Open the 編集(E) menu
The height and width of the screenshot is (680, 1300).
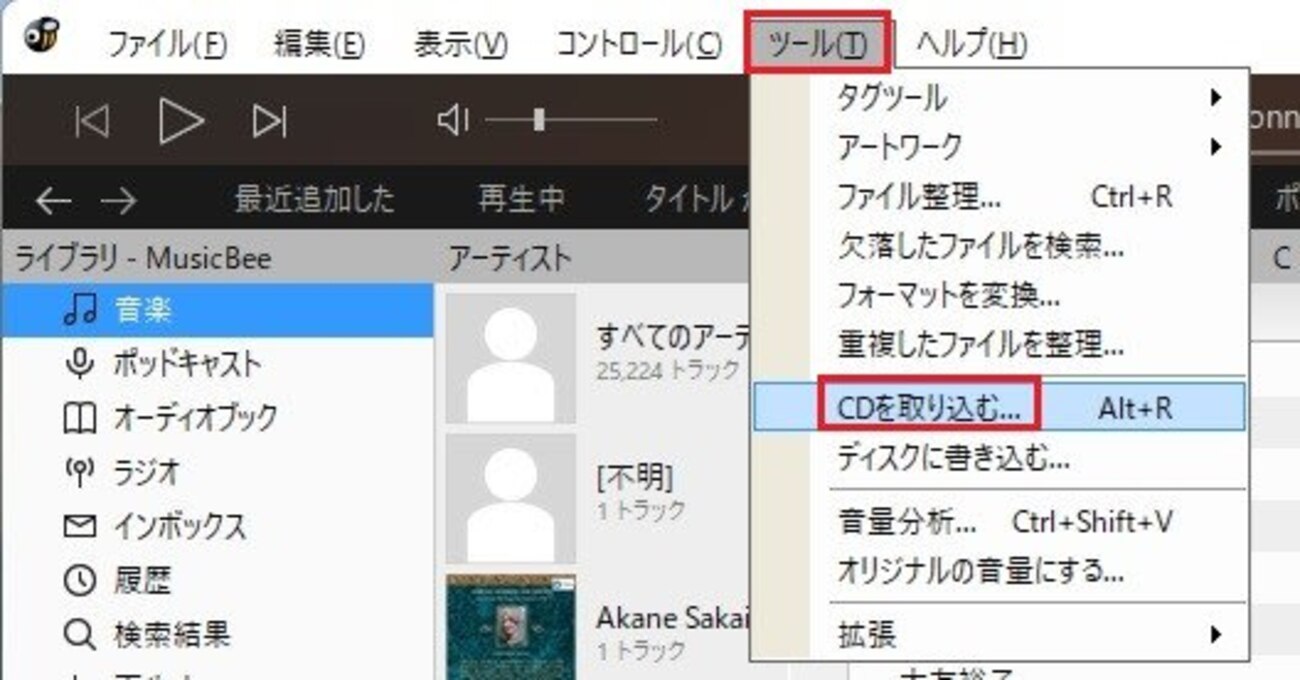pos(319,44)
